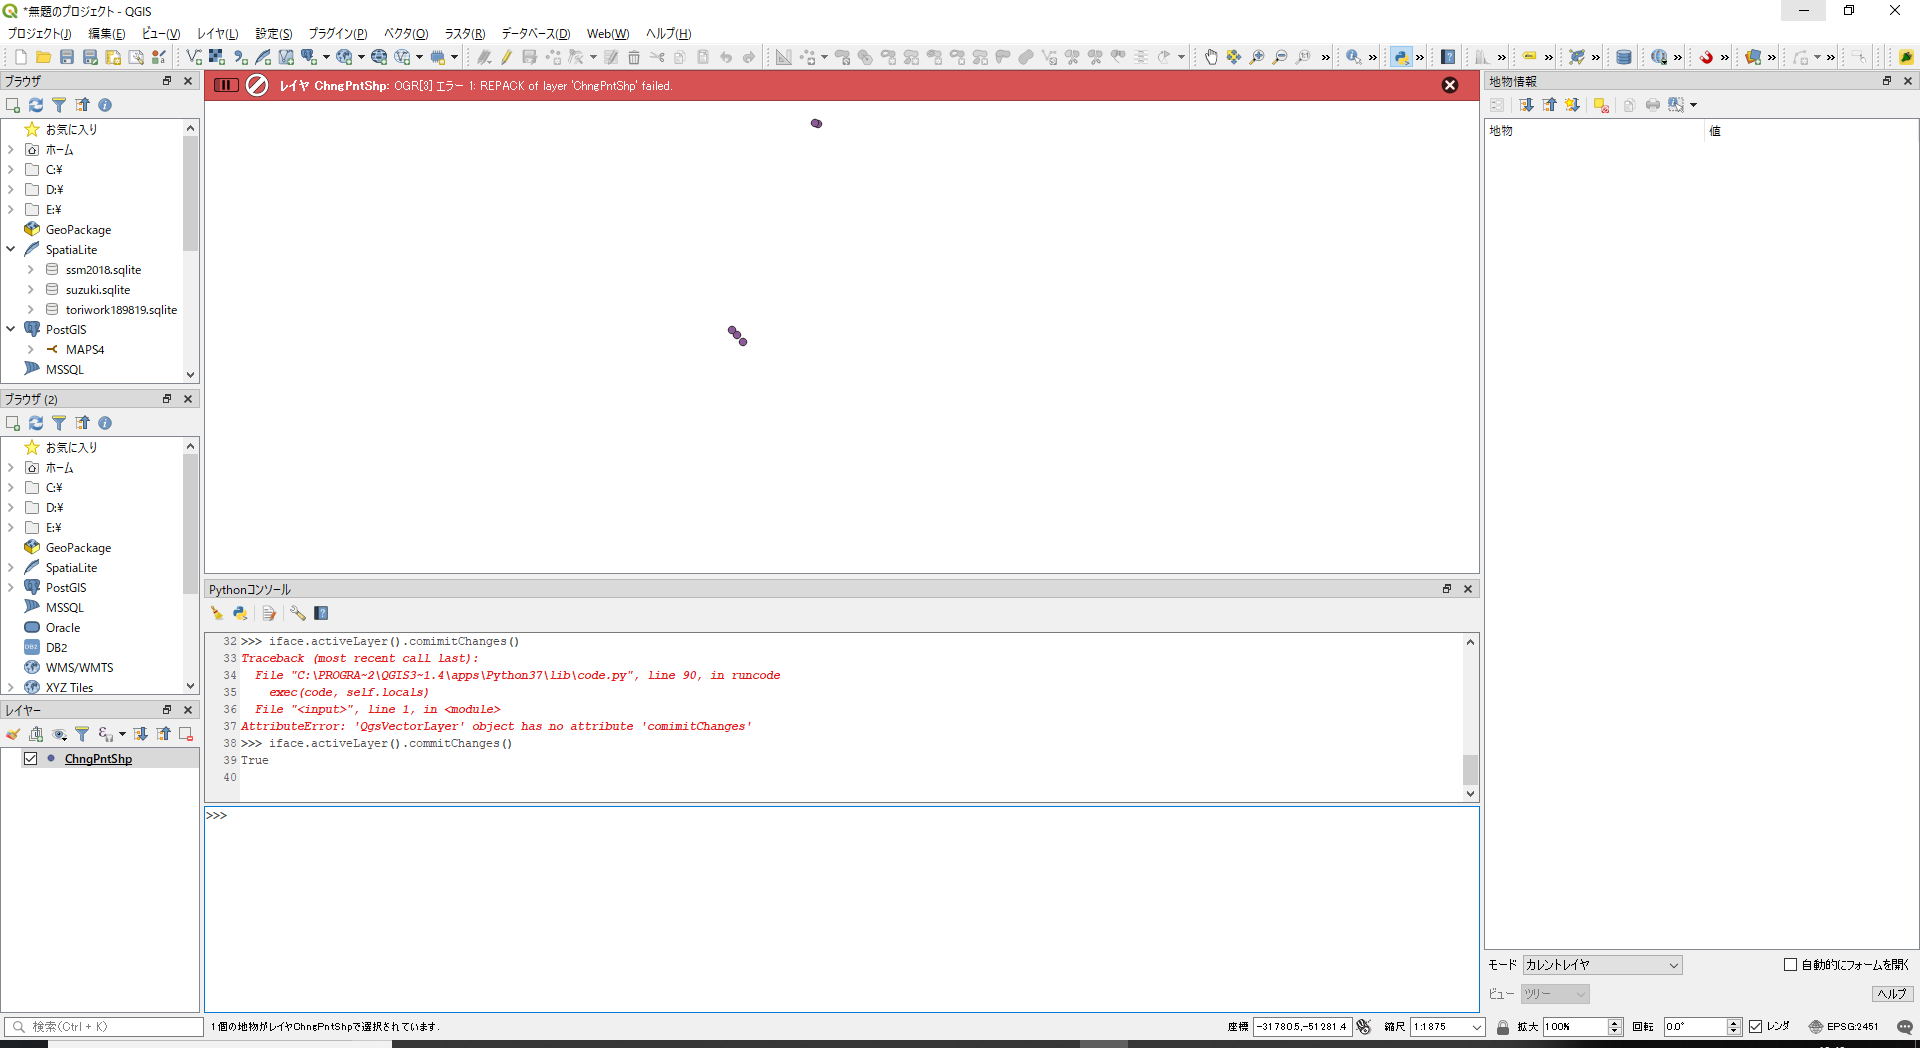The height and width of the screenshot is (1048, 1920).
Task: Dismiss the red REPACK error message
Action: [x=1450, y=86]
